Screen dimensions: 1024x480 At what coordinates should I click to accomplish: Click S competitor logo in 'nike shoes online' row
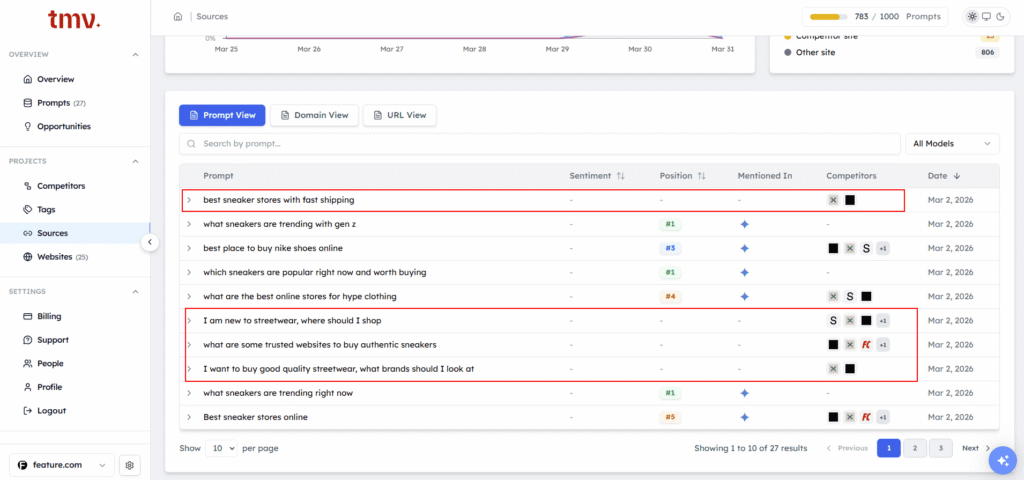pos(866,248)
